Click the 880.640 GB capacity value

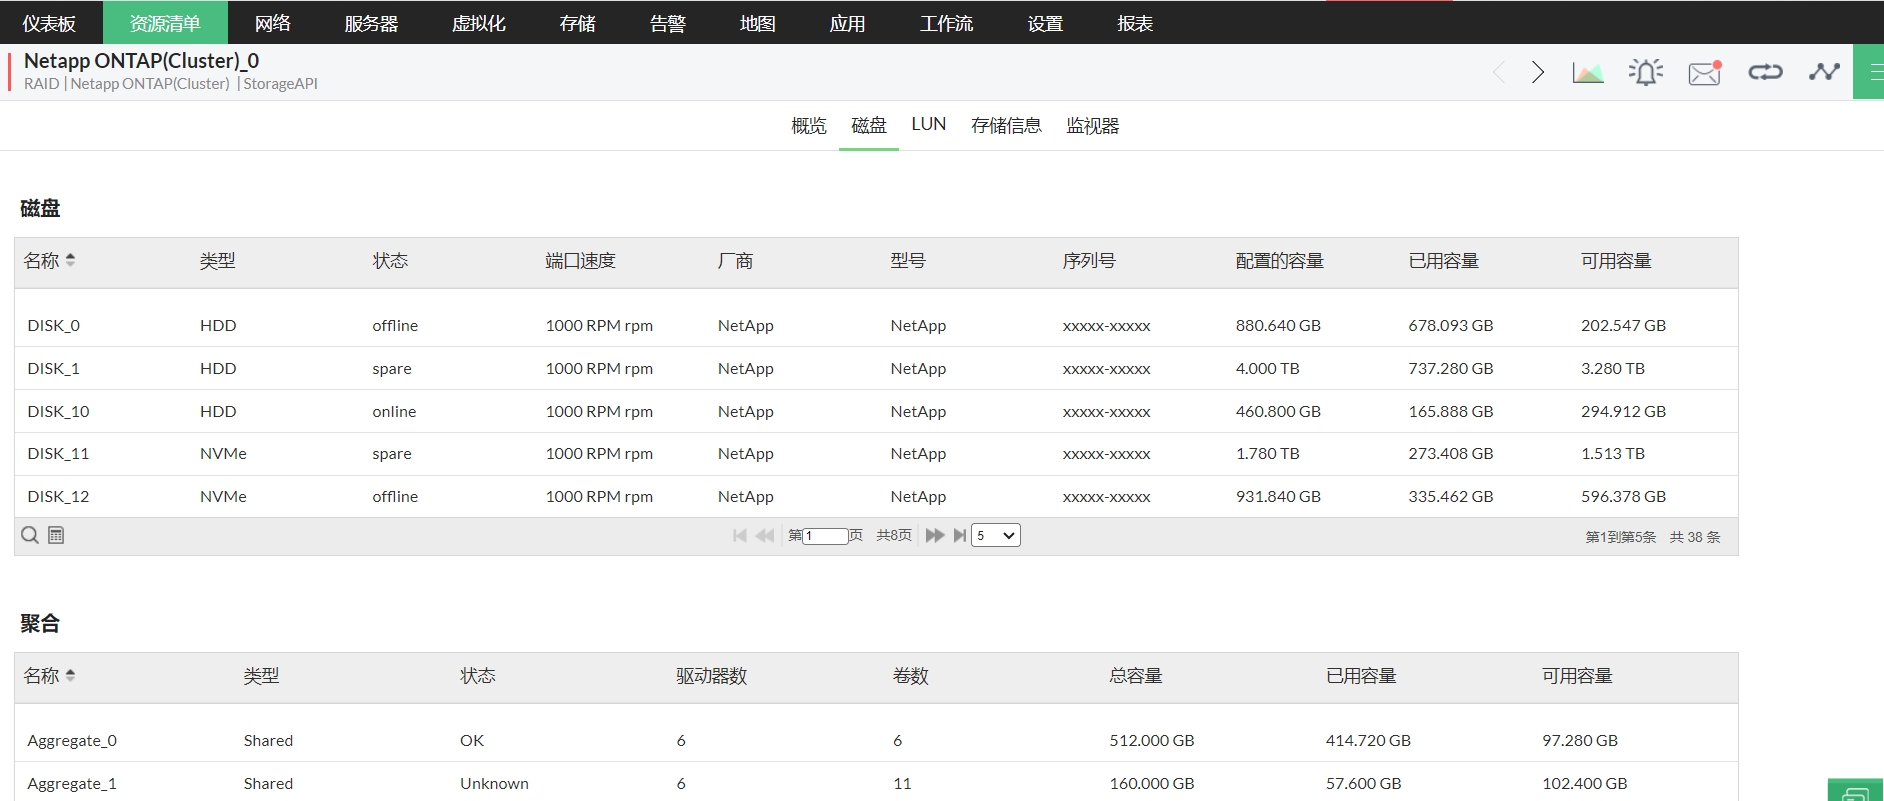[1278, 326]
